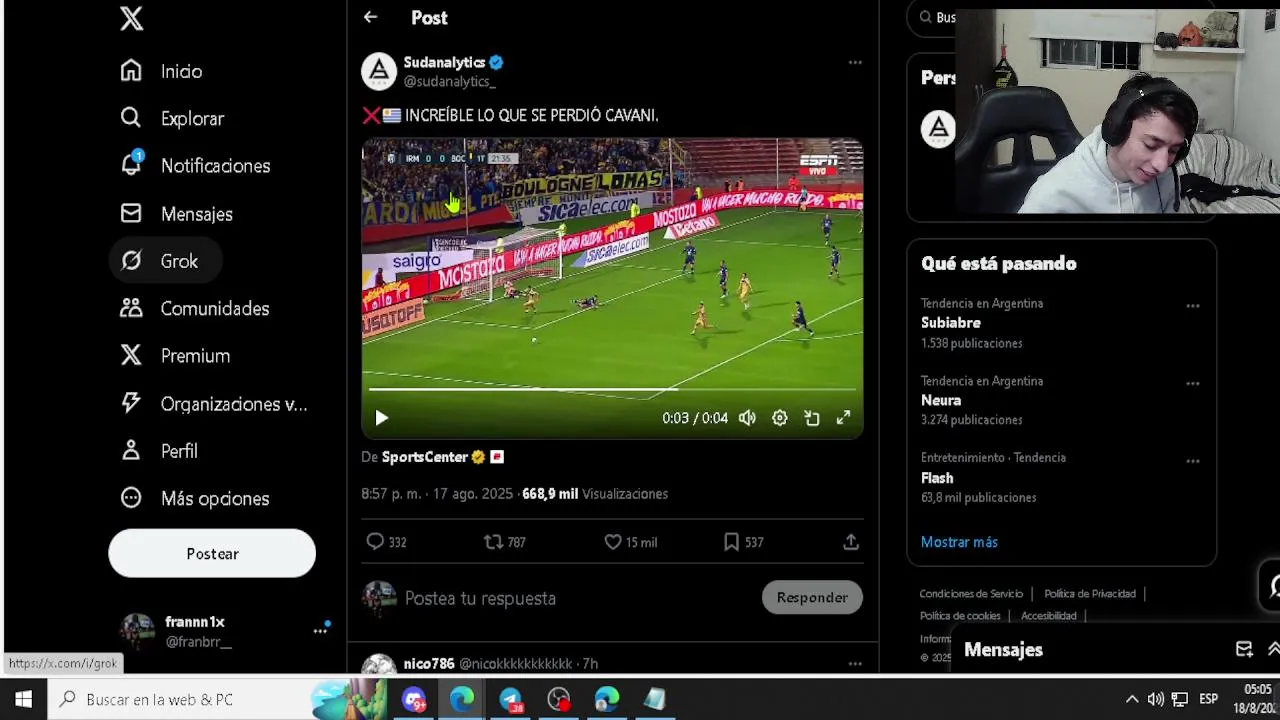Open Accesibilidad footer link
Viewport: 1280px width, 720px height.
coord(1048,616)
